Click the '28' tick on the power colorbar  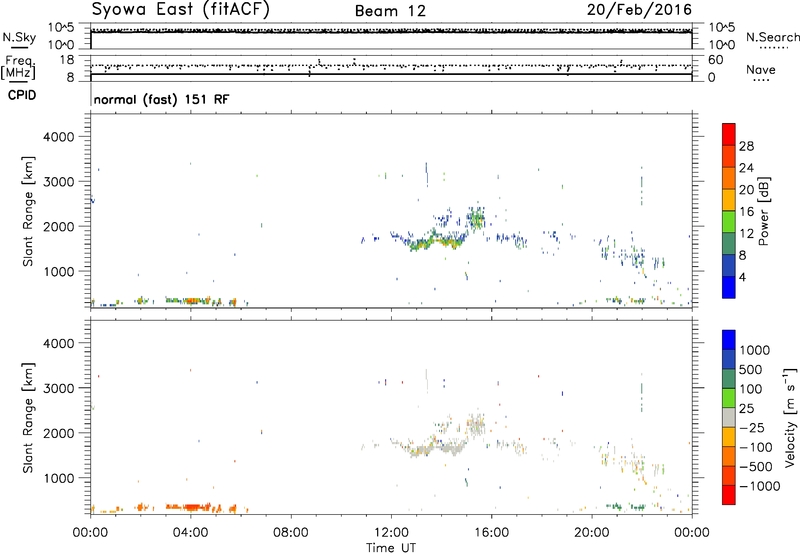pyautogui.click(x=746, y=146)
